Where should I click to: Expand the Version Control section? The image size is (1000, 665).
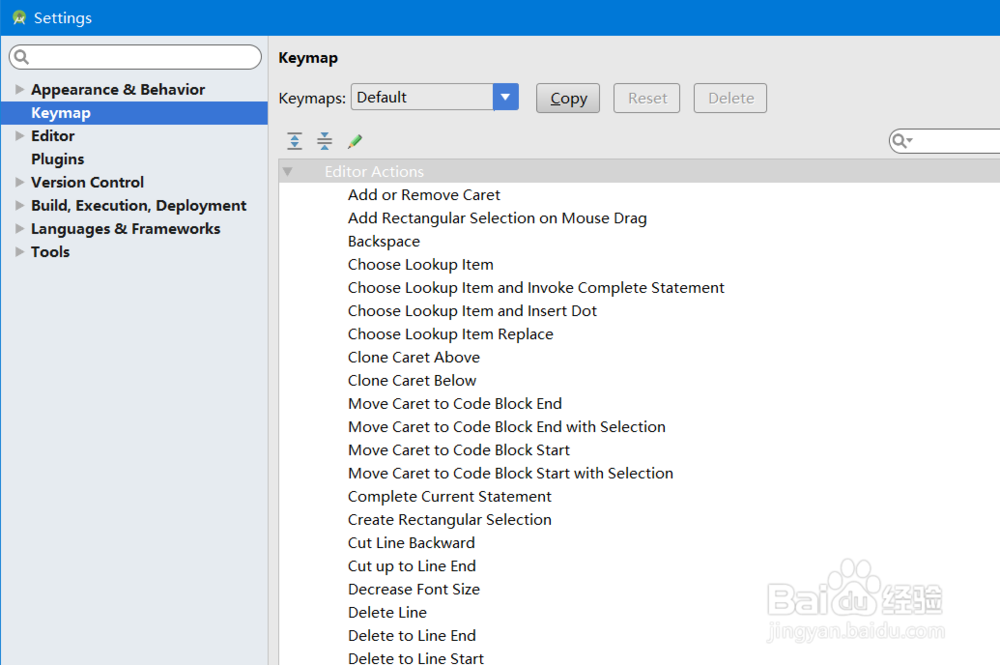(20, 182)
